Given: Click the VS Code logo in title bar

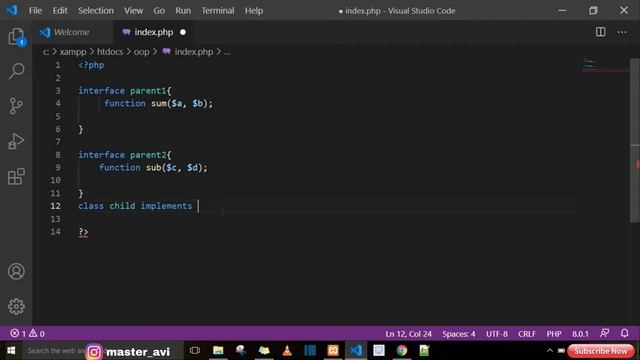Looking at the screenshot, I should pos(12,10).
